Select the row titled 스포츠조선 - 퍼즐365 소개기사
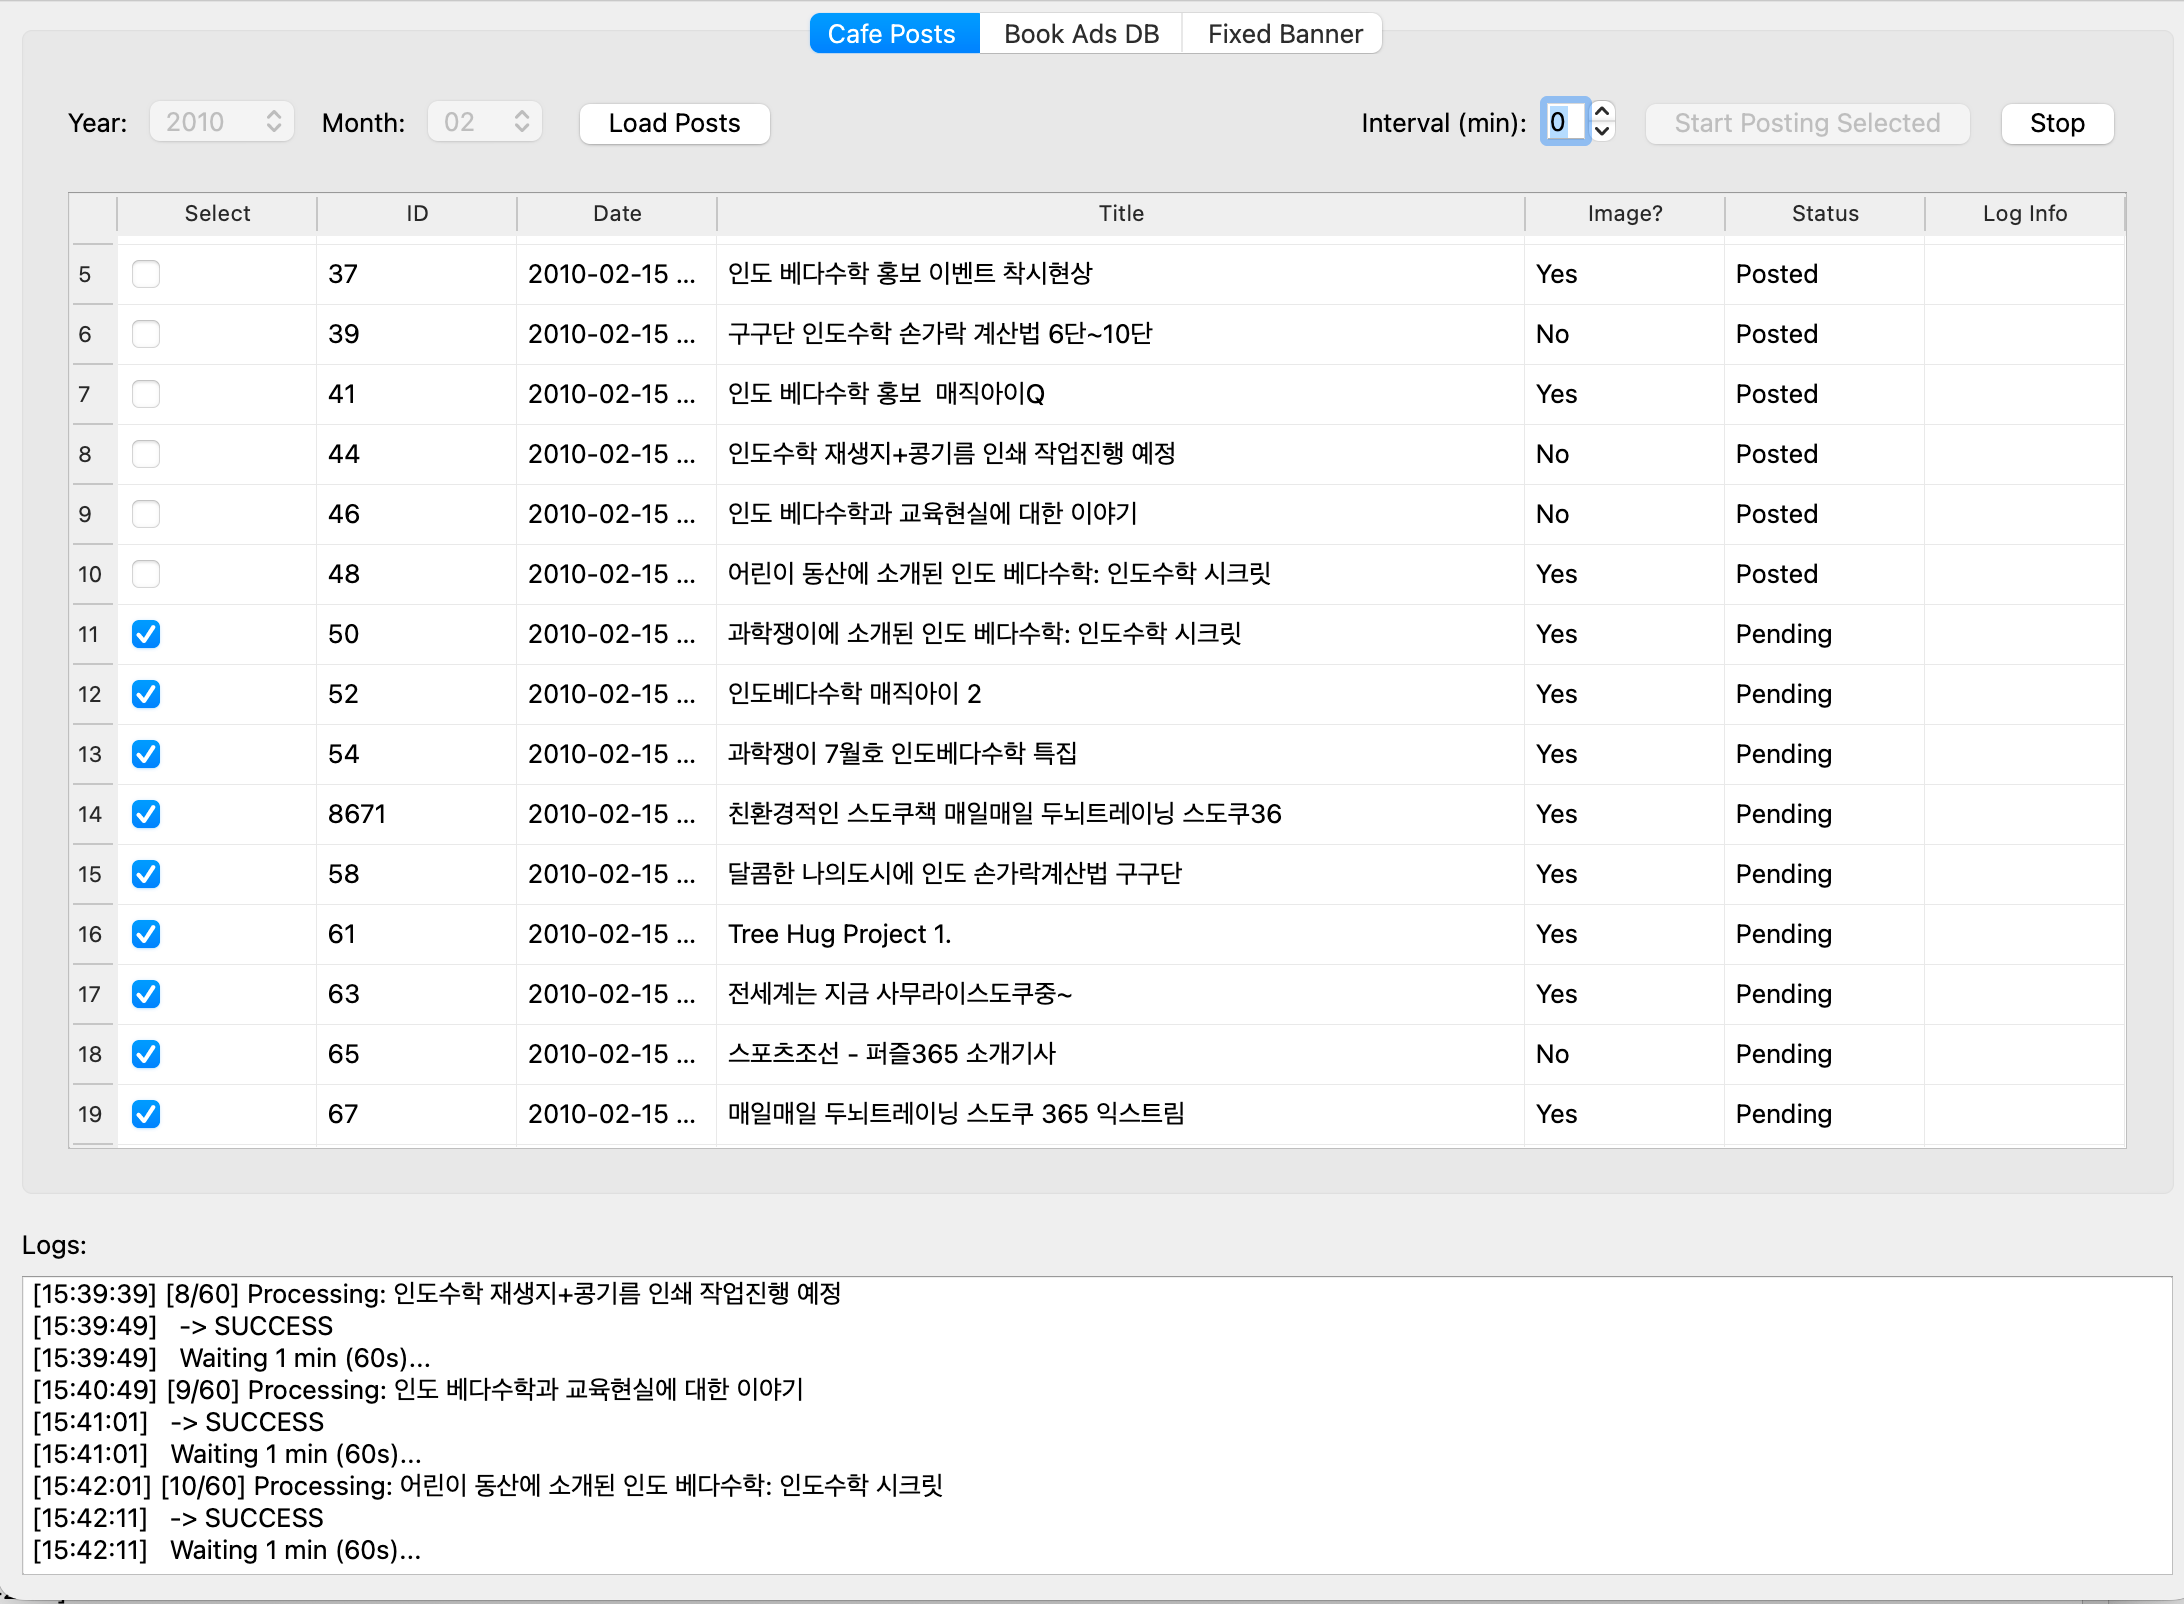This screenshot has height=1604, width=2184. (x=891, y=1054)
